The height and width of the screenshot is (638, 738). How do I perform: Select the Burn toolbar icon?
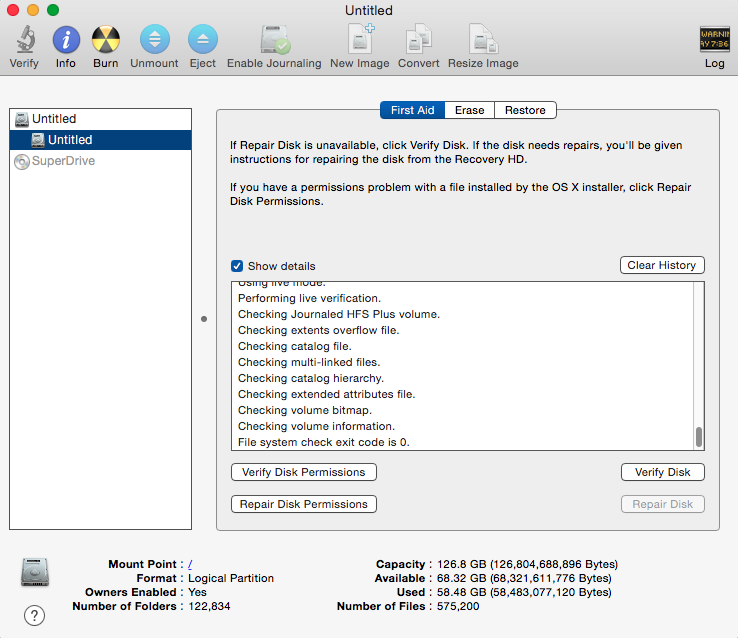coord(105,40)
